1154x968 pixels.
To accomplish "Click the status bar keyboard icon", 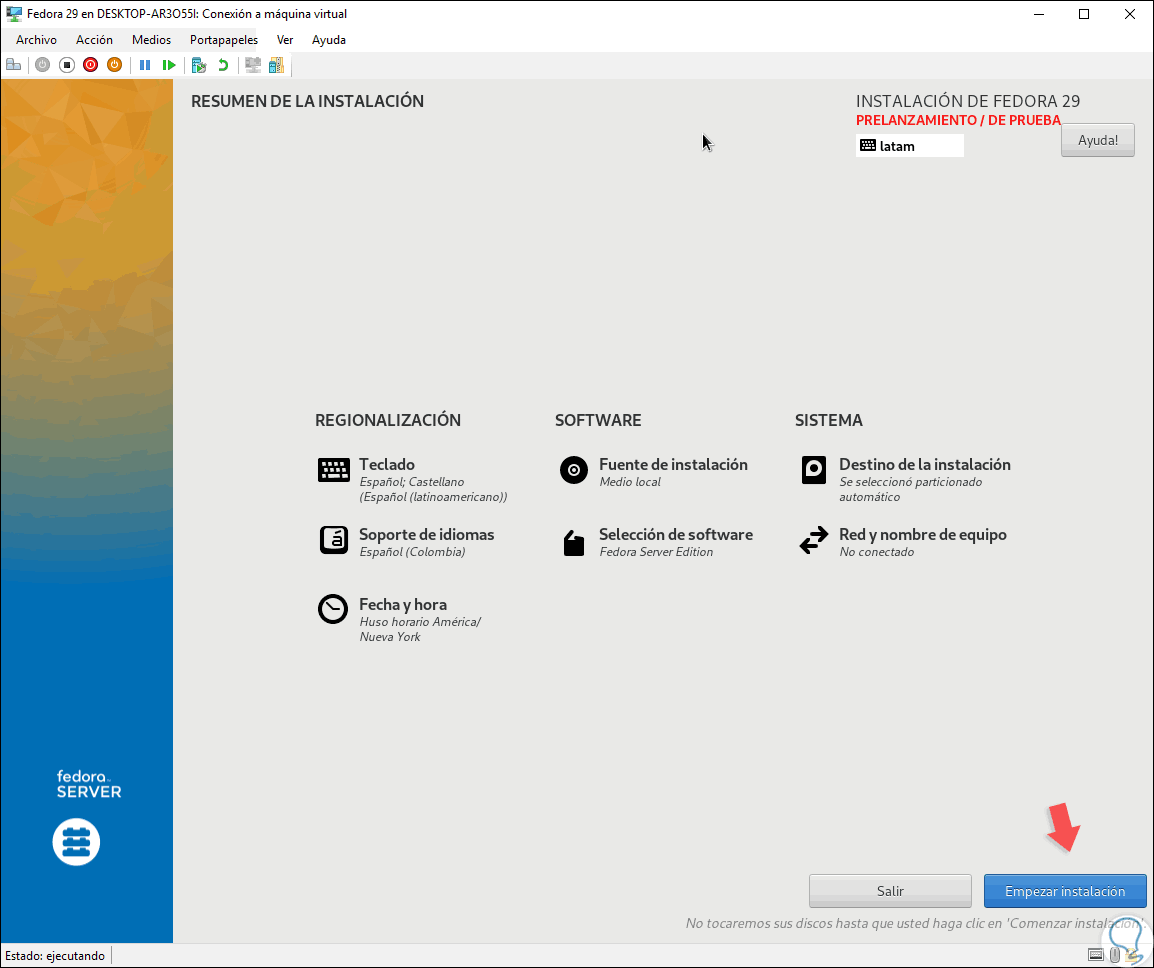I will click(x=1096, y=955).
